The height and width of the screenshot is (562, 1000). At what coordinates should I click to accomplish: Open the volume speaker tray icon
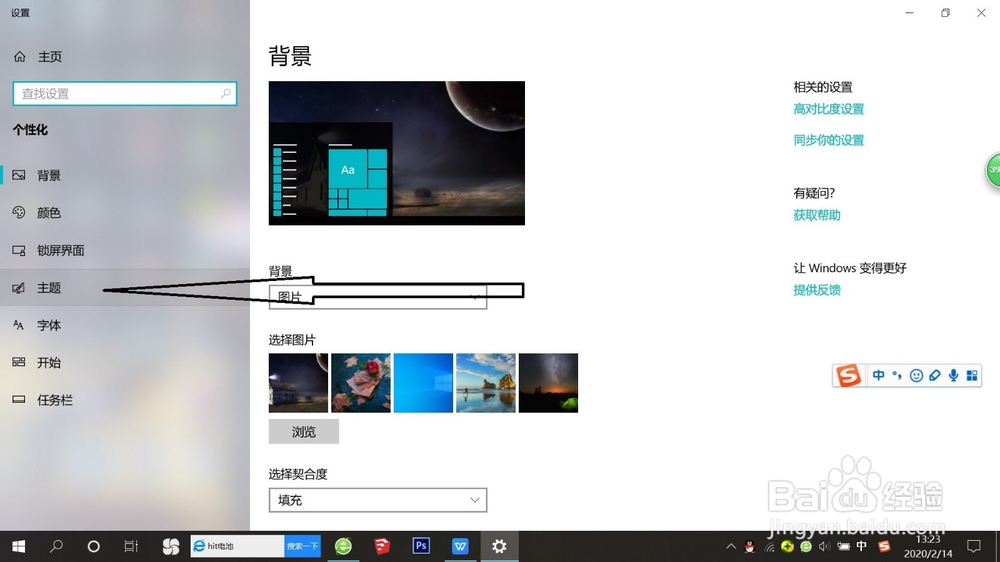(825, 547)
